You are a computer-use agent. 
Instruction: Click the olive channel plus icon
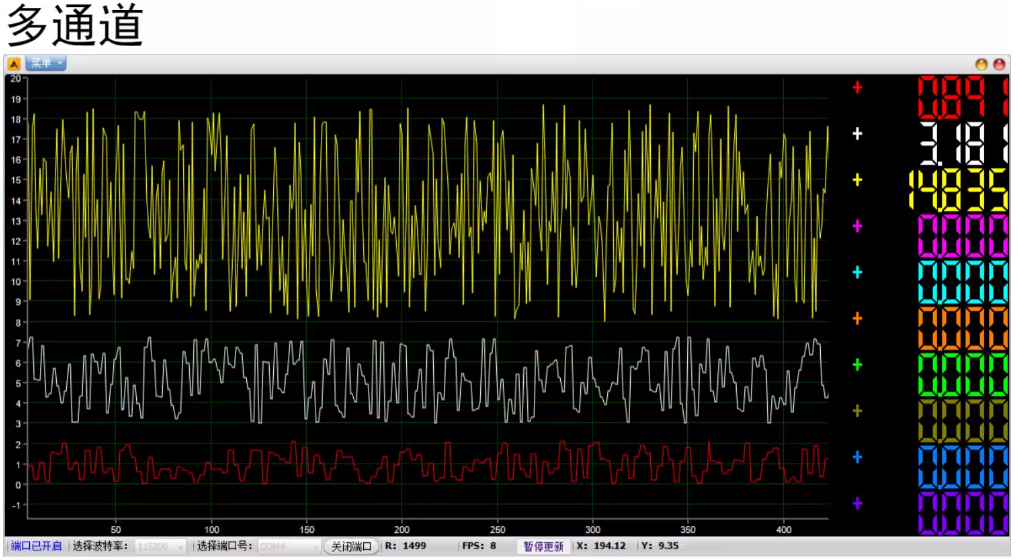pyautogui.click(x=857, y=411)
